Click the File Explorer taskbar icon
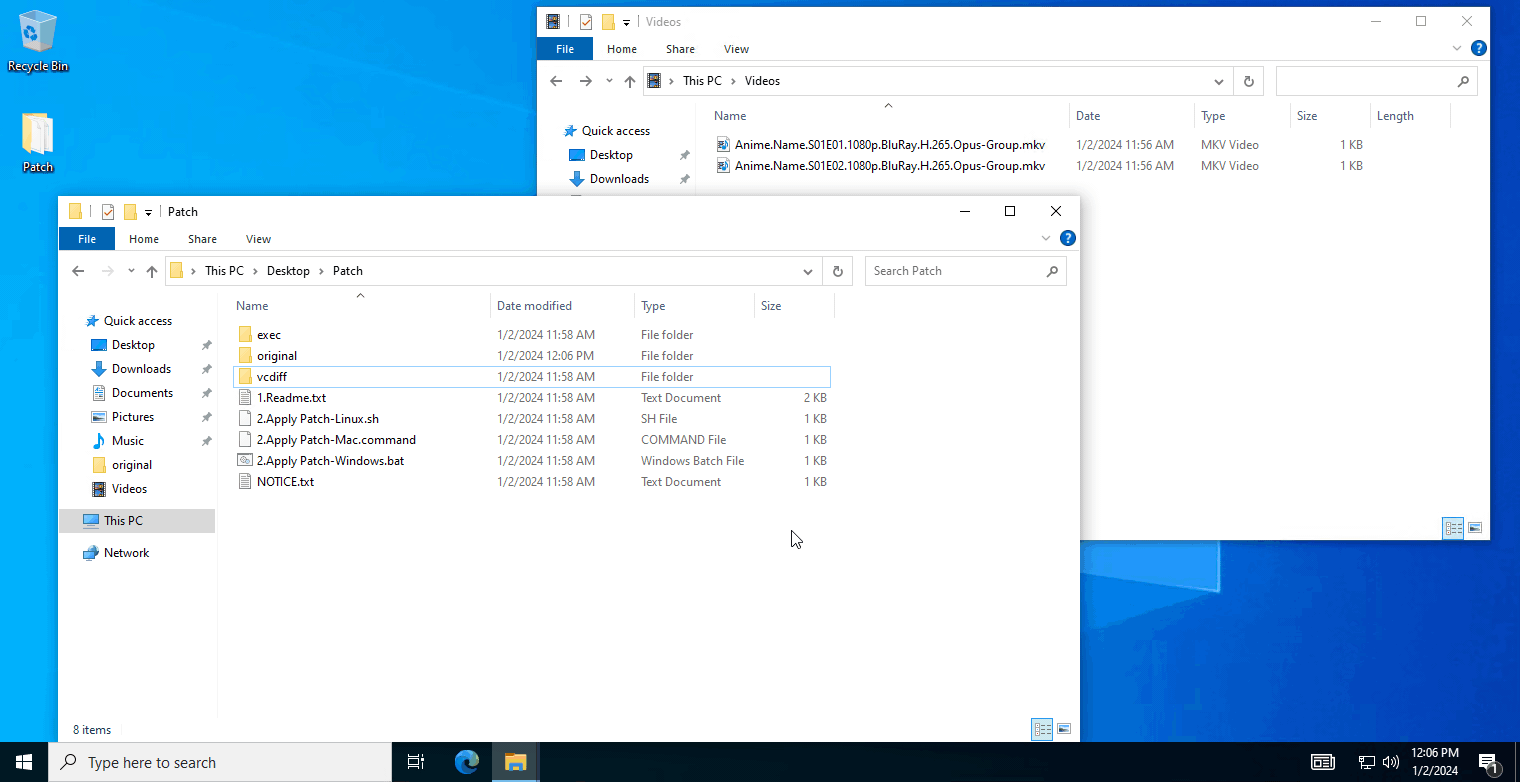This screenshot has height=782, width=1520. [515, 762]
